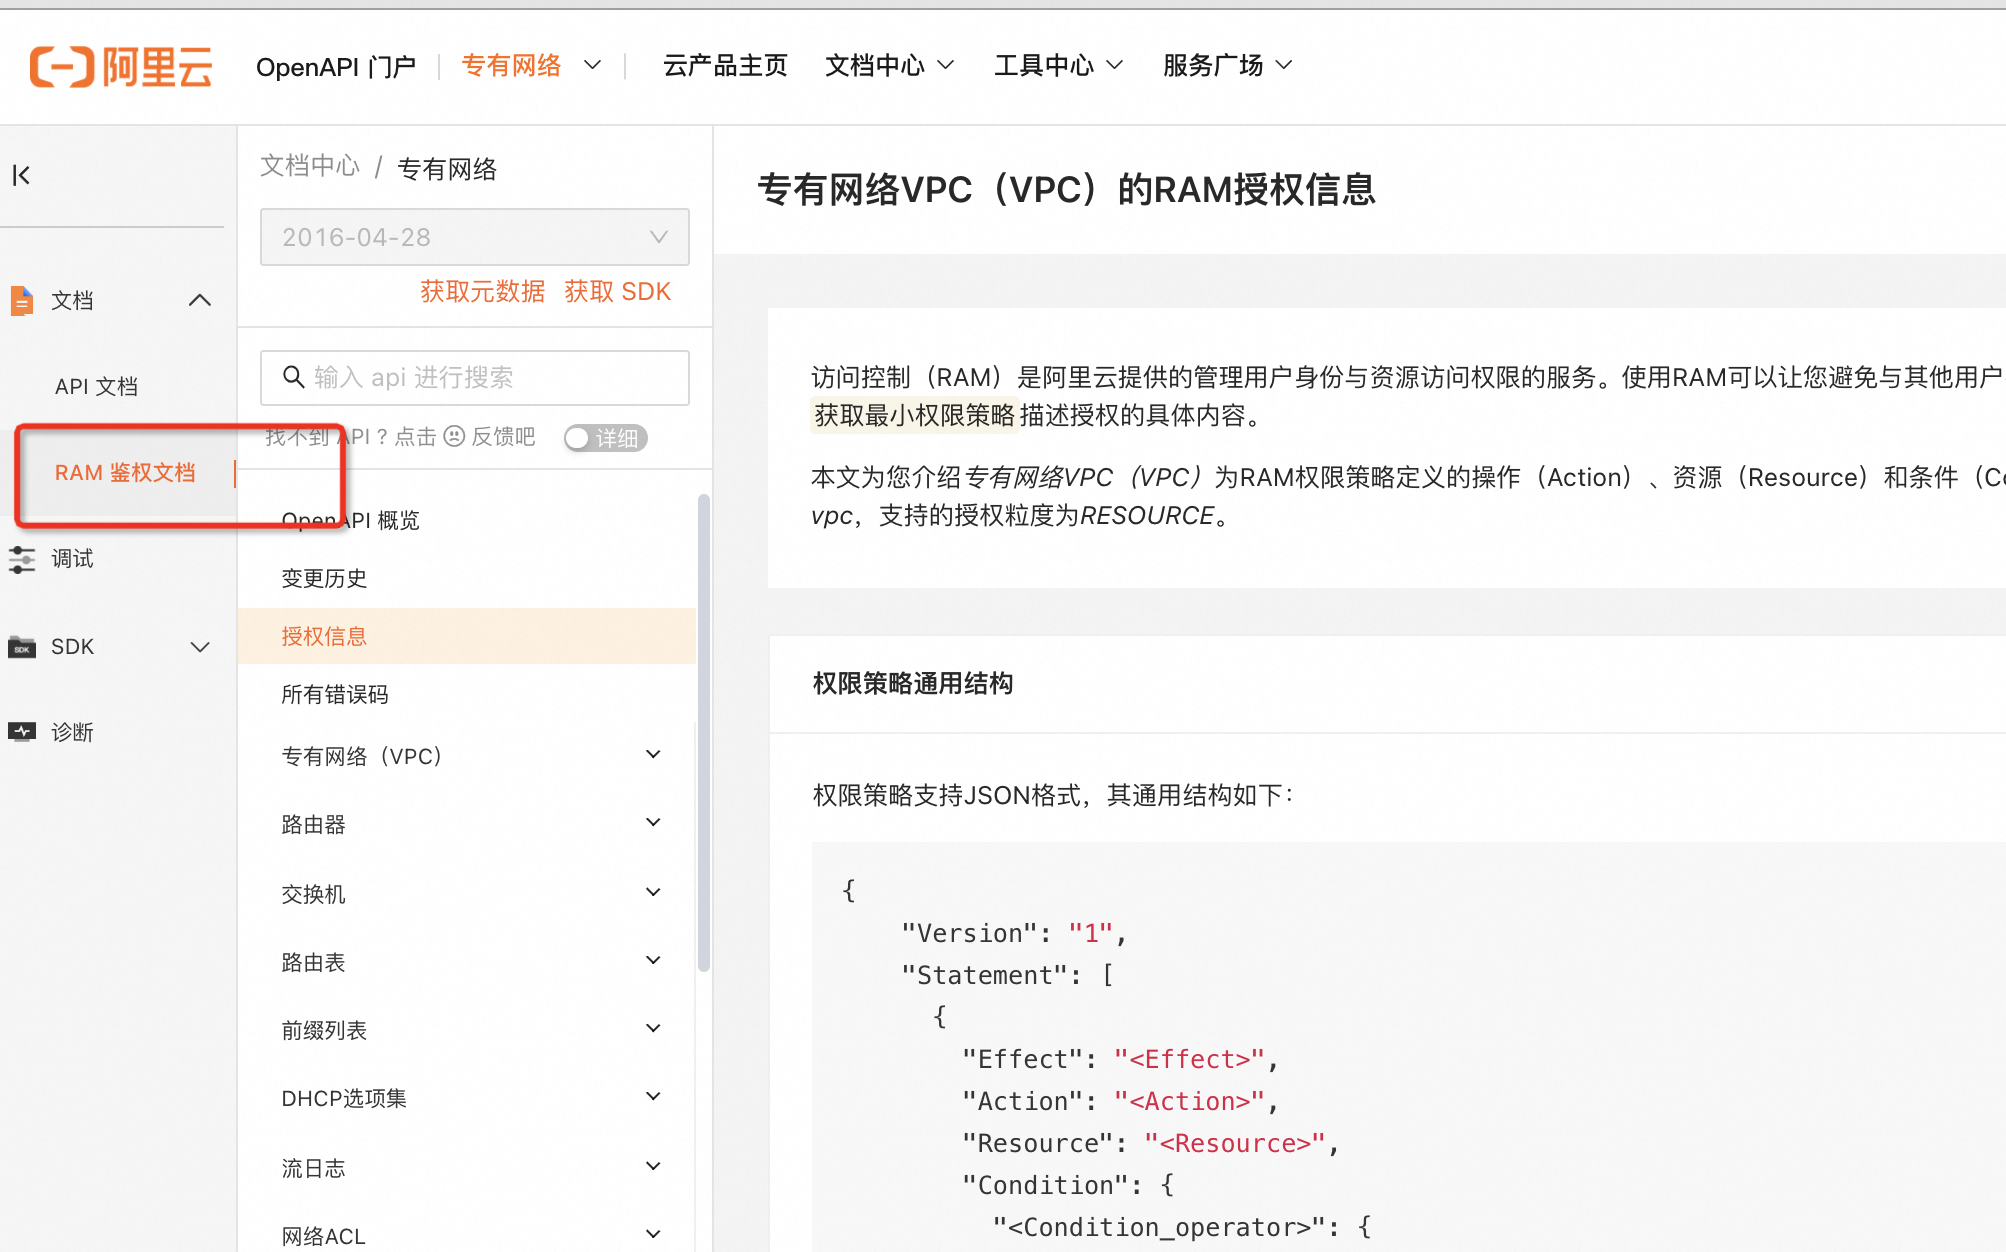Viewport: 2006px width, 1252px height.
Task: Expand the 路由表 API group
Action: (x=653, y=960)
